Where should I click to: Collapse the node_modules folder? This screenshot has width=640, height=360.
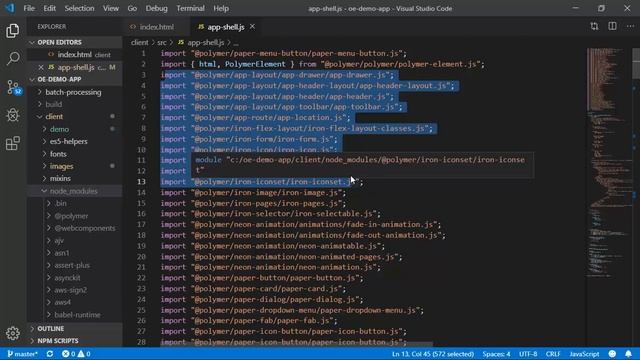(x=73, y=191)
